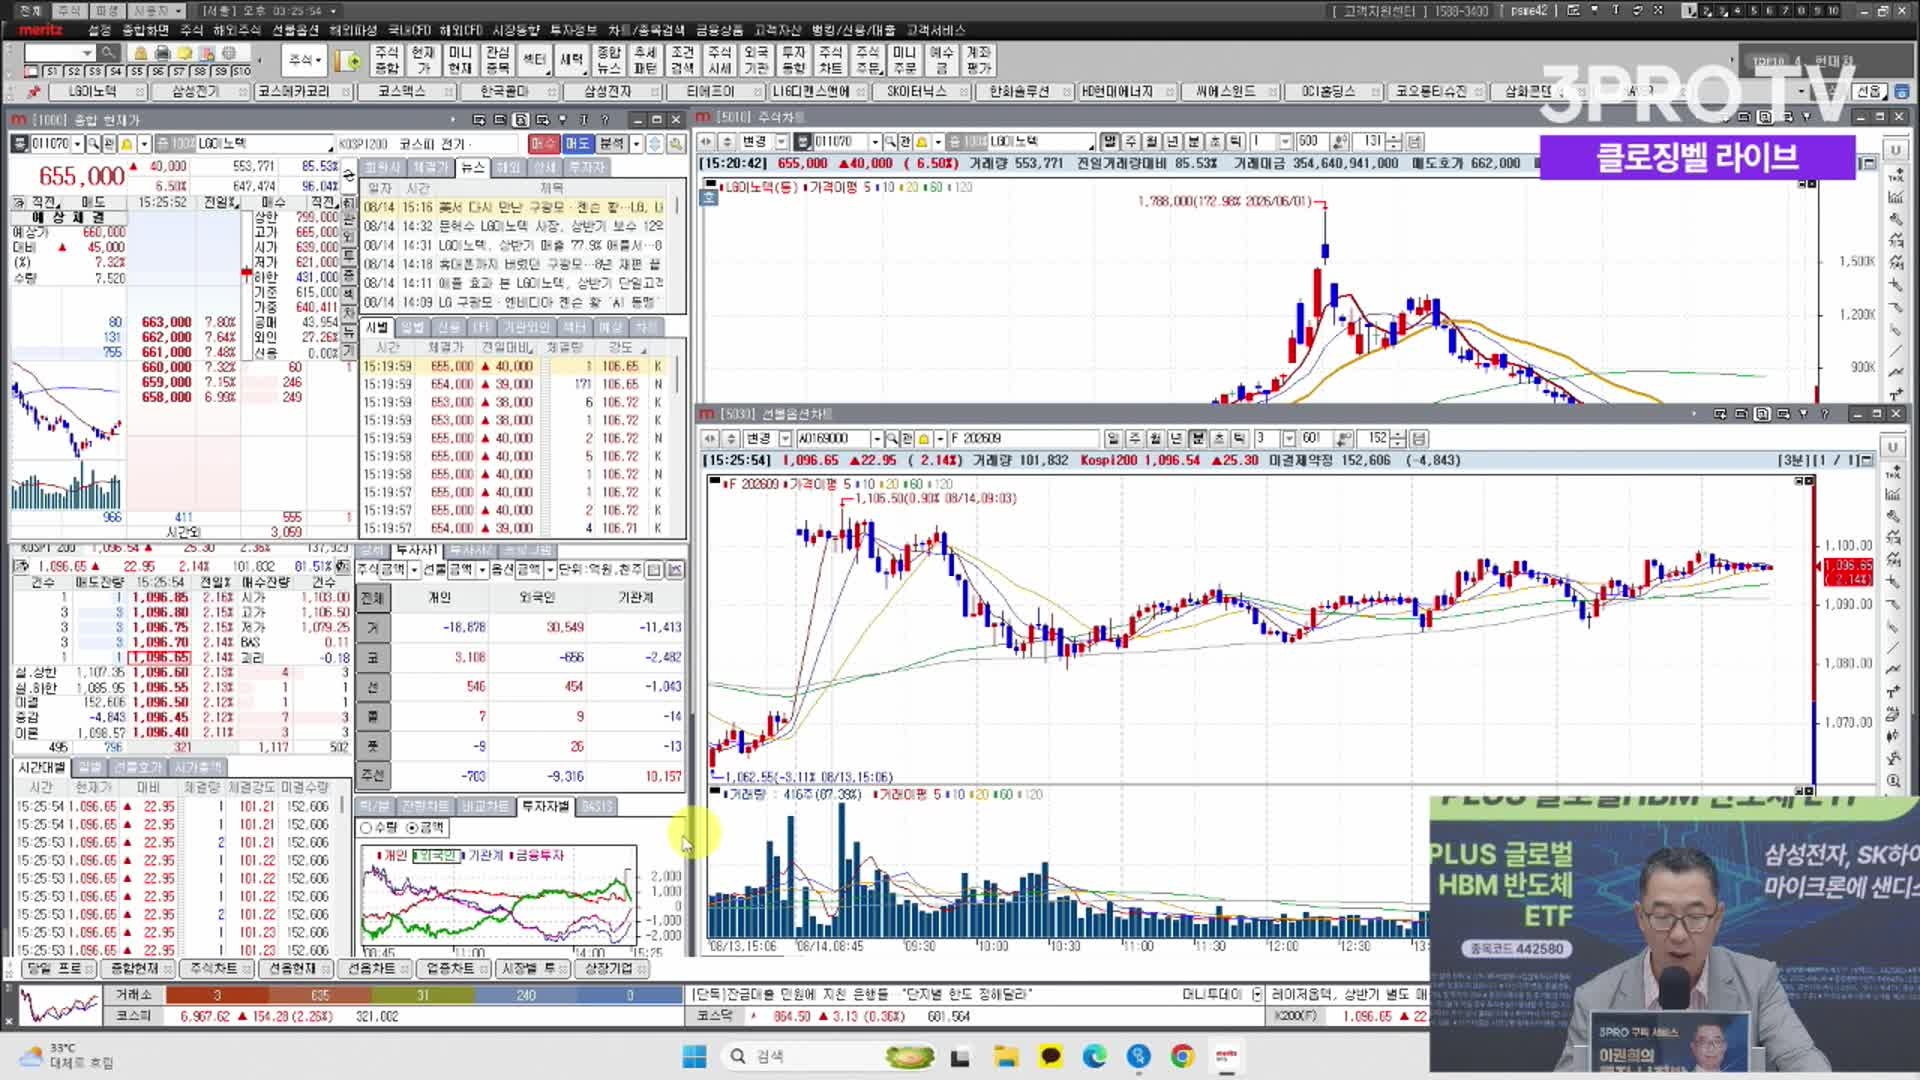
Task: Open the 주식 dropdown in main toolbar
Action: (305, 61)
